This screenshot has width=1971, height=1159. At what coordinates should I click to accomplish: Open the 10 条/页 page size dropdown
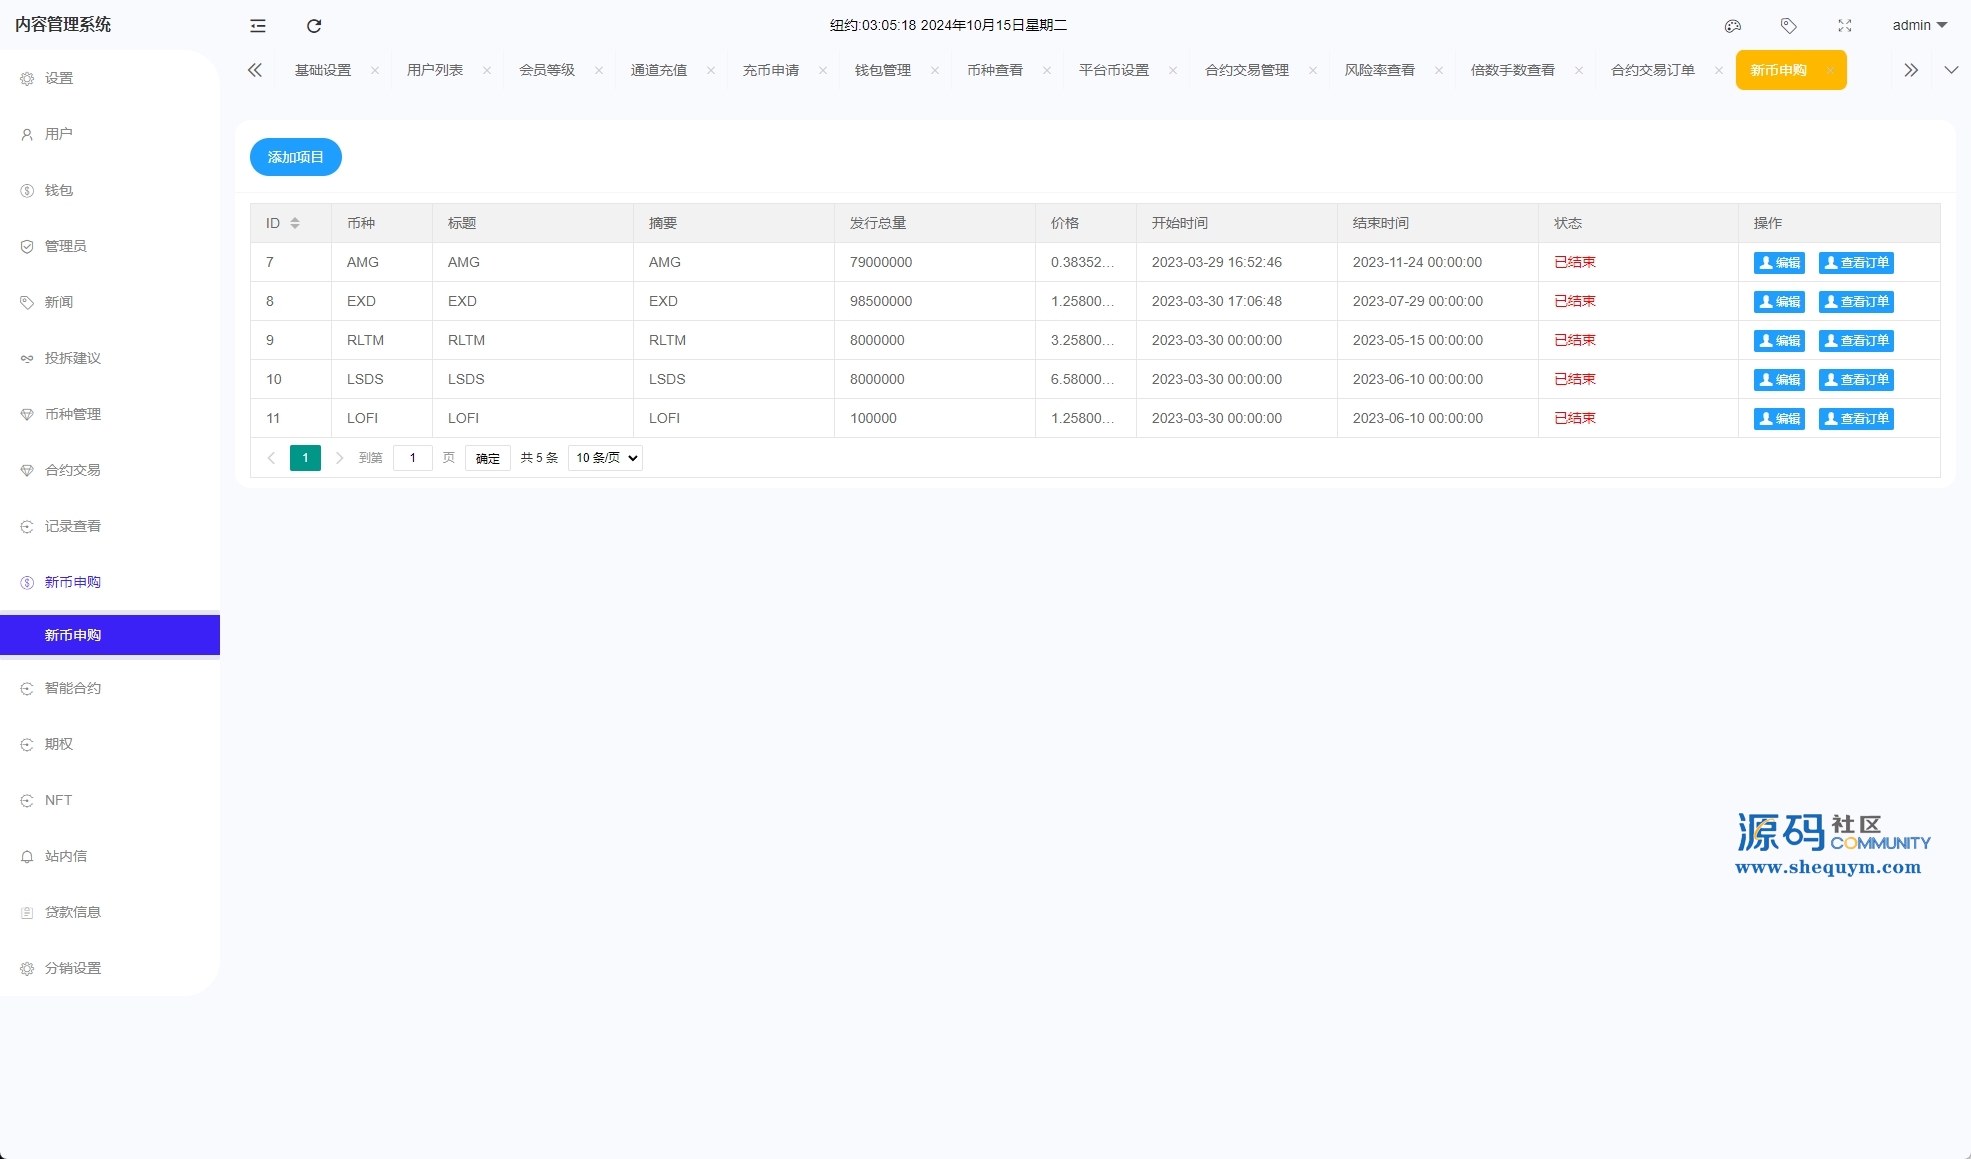coord(605,458)
